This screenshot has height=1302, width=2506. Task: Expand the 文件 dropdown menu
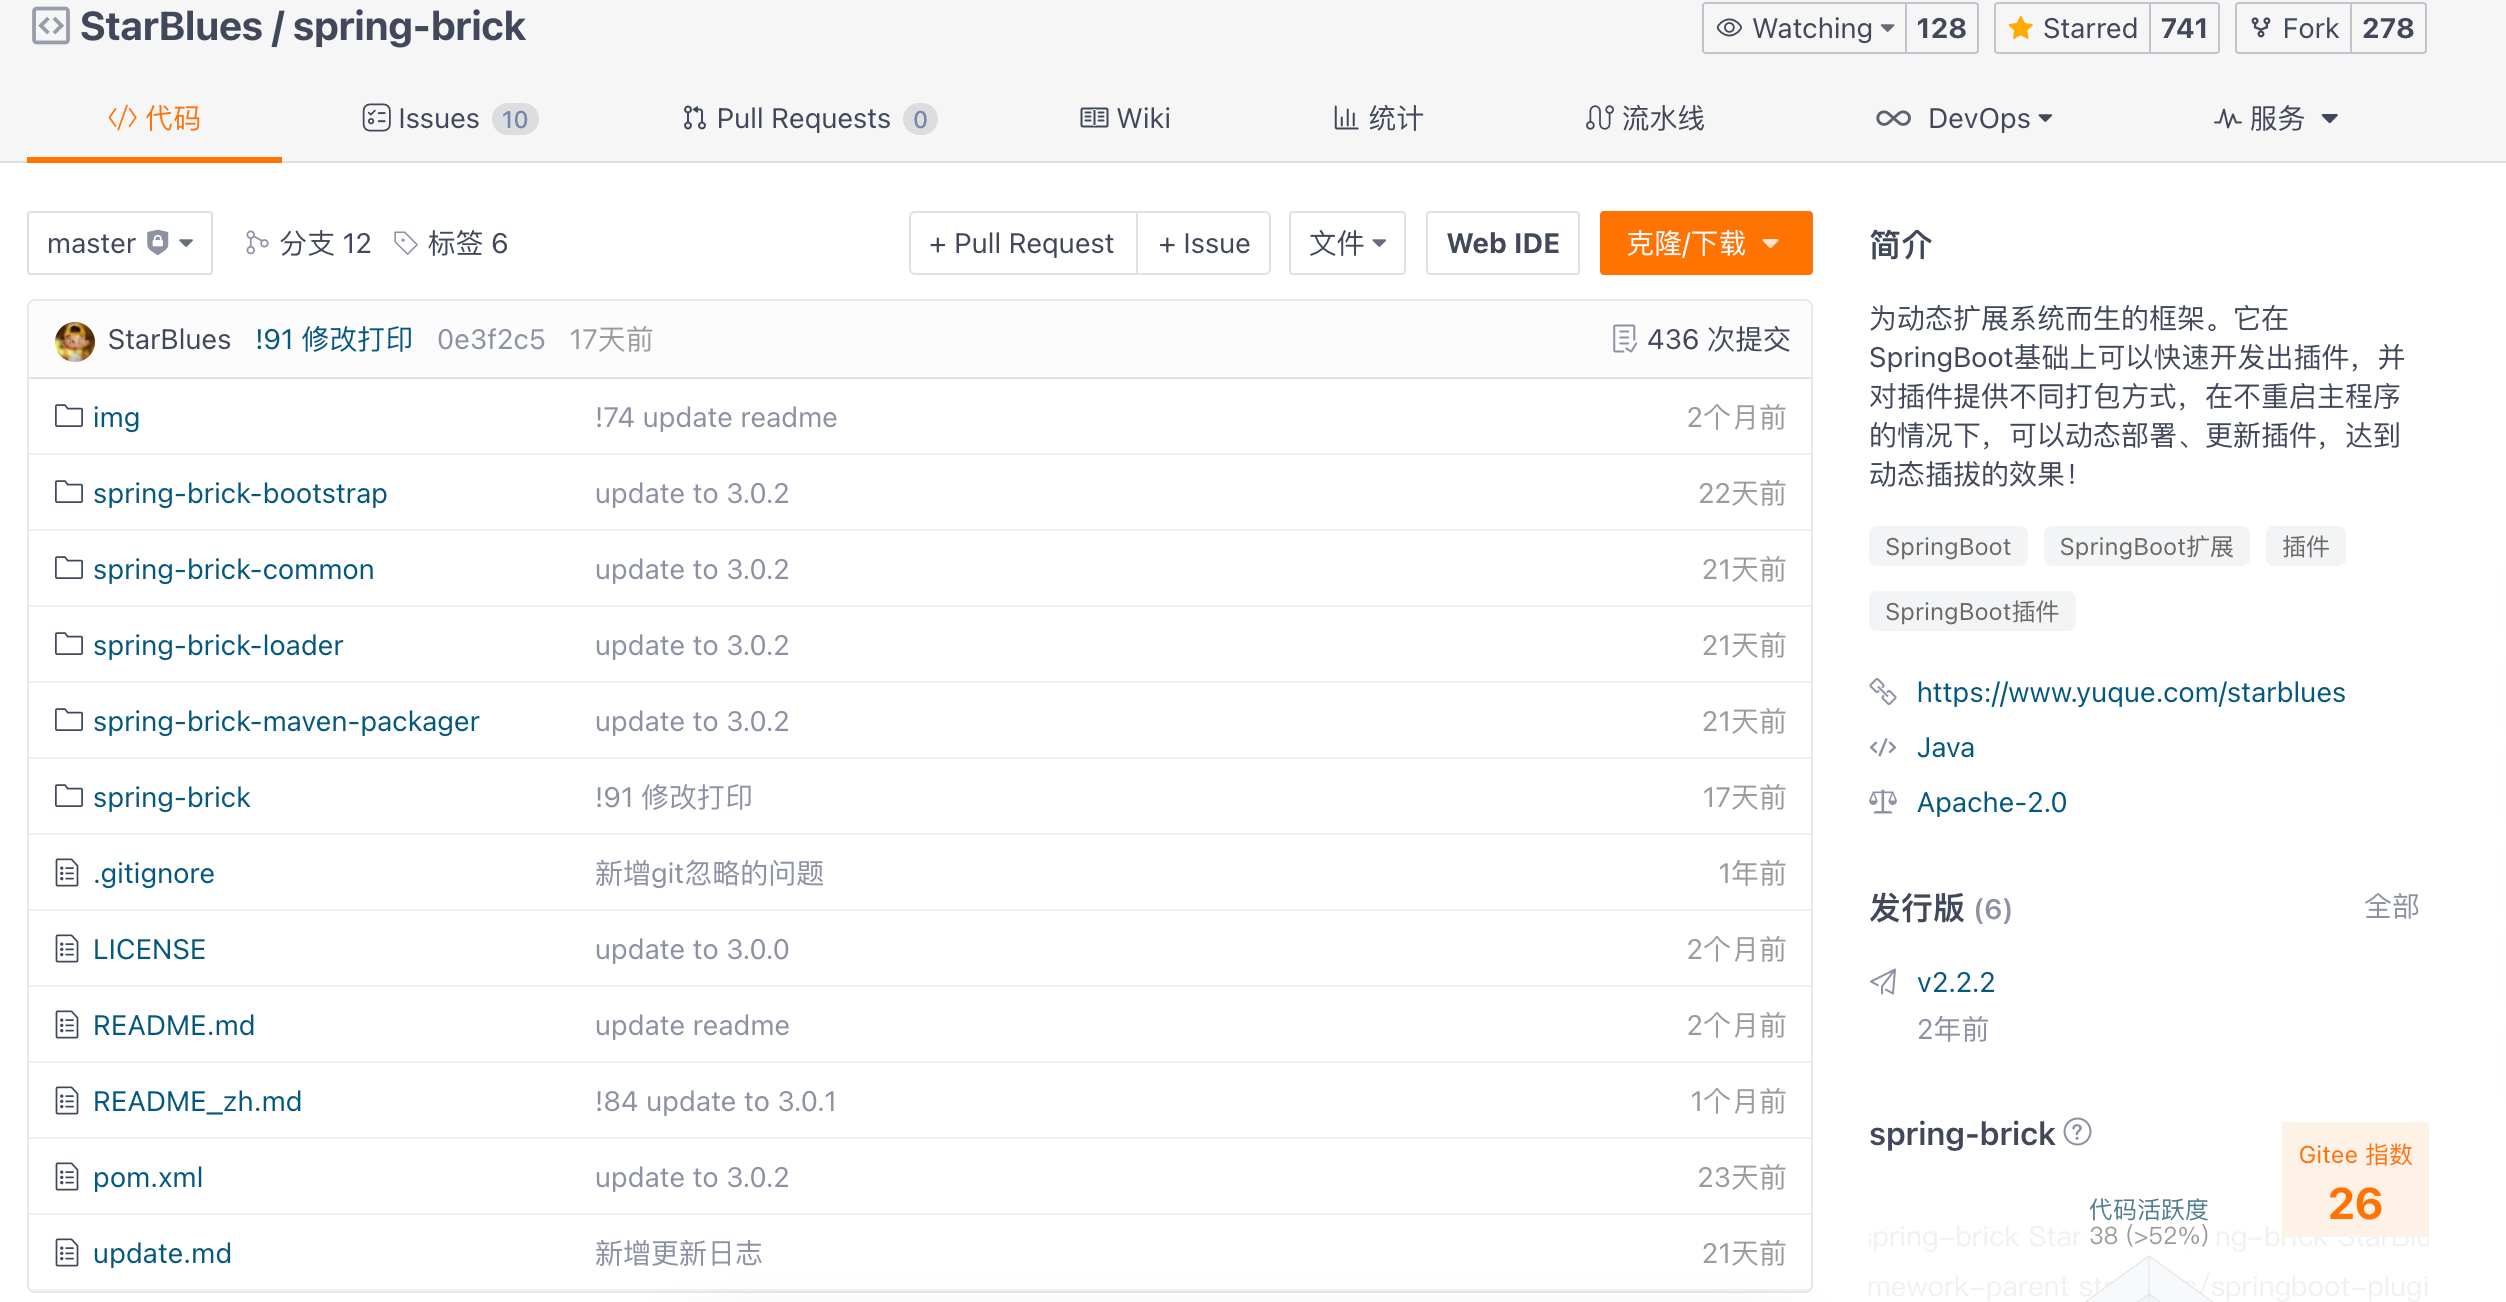coord(1346,243)
